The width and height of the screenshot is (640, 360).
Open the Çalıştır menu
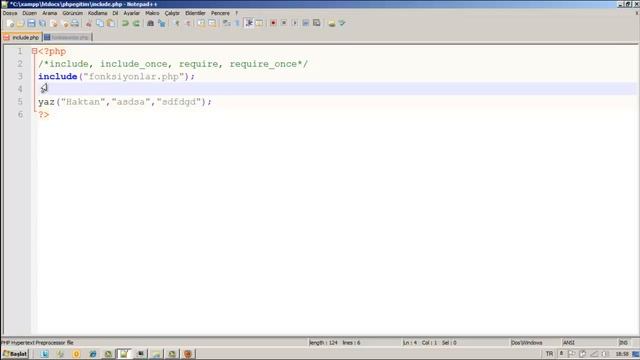tap(172, 13)
